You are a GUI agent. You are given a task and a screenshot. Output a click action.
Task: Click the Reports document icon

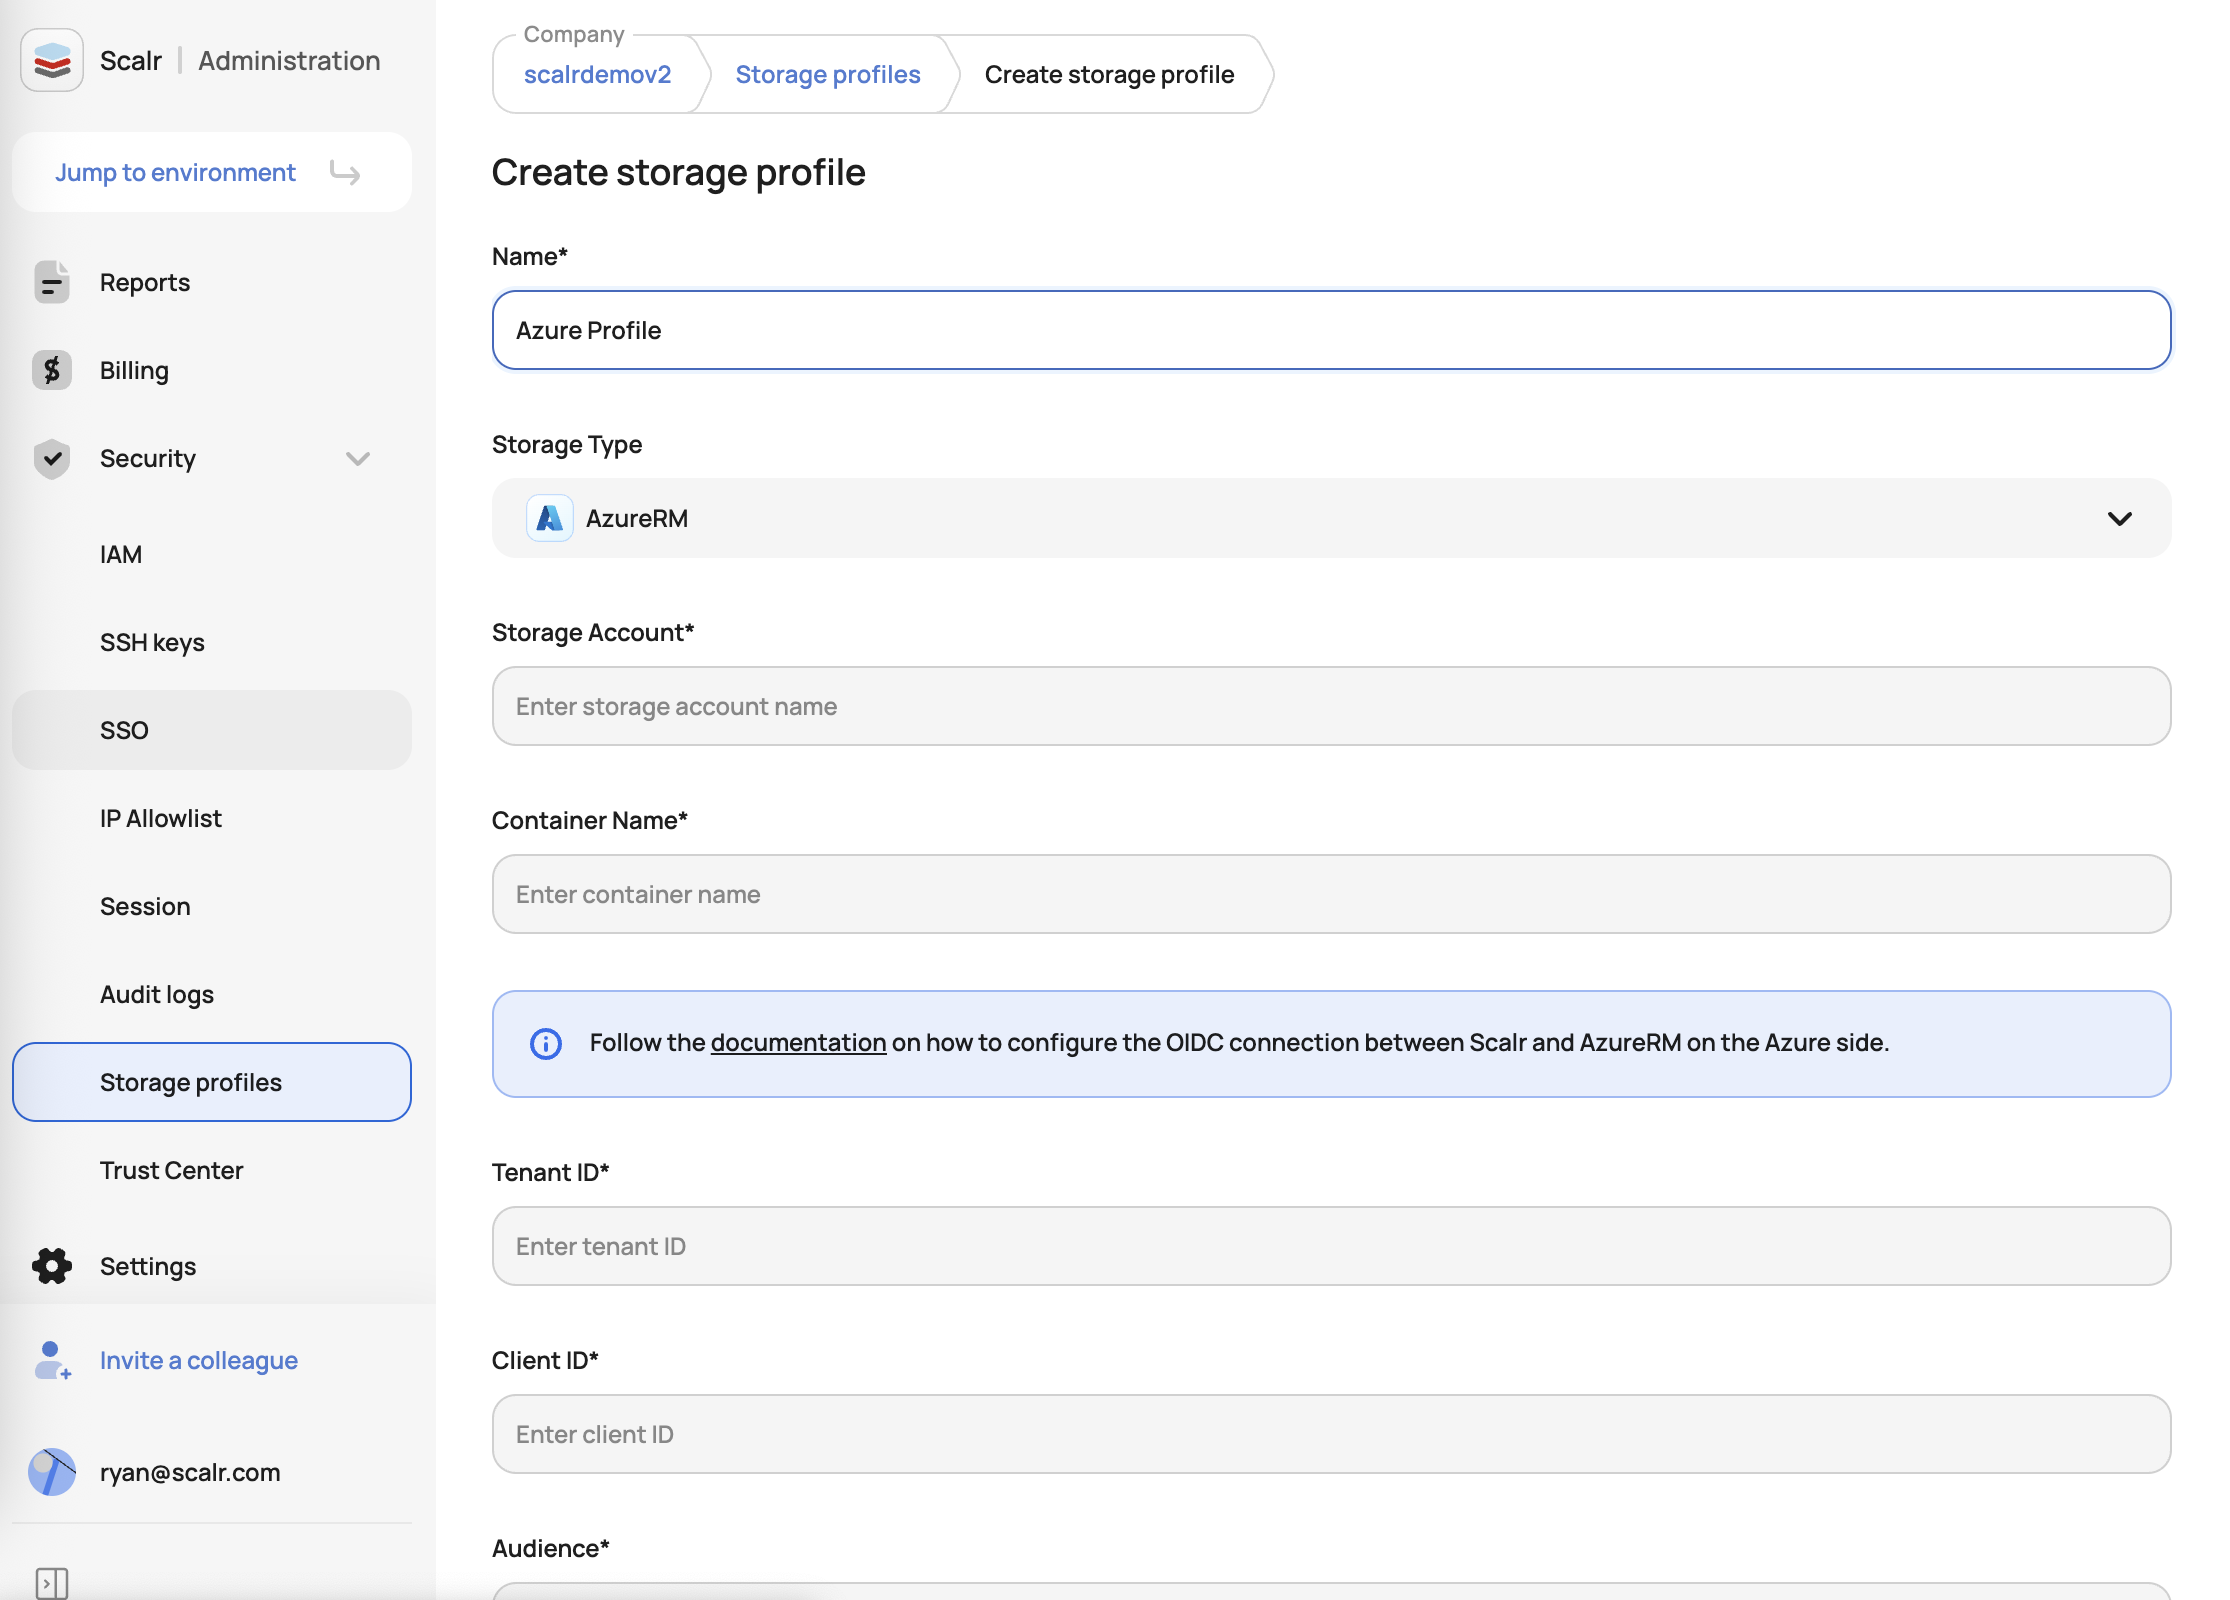52,283
